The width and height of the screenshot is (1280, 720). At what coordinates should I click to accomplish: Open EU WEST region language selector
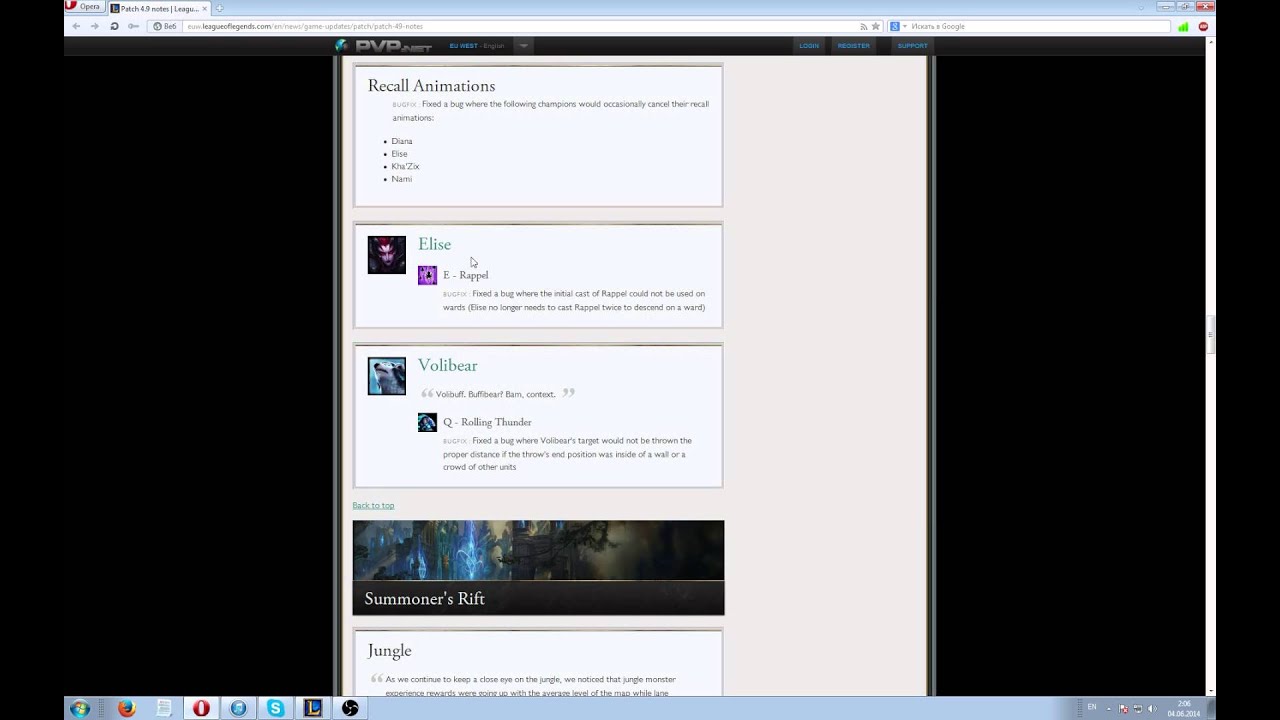coord(476,46)
